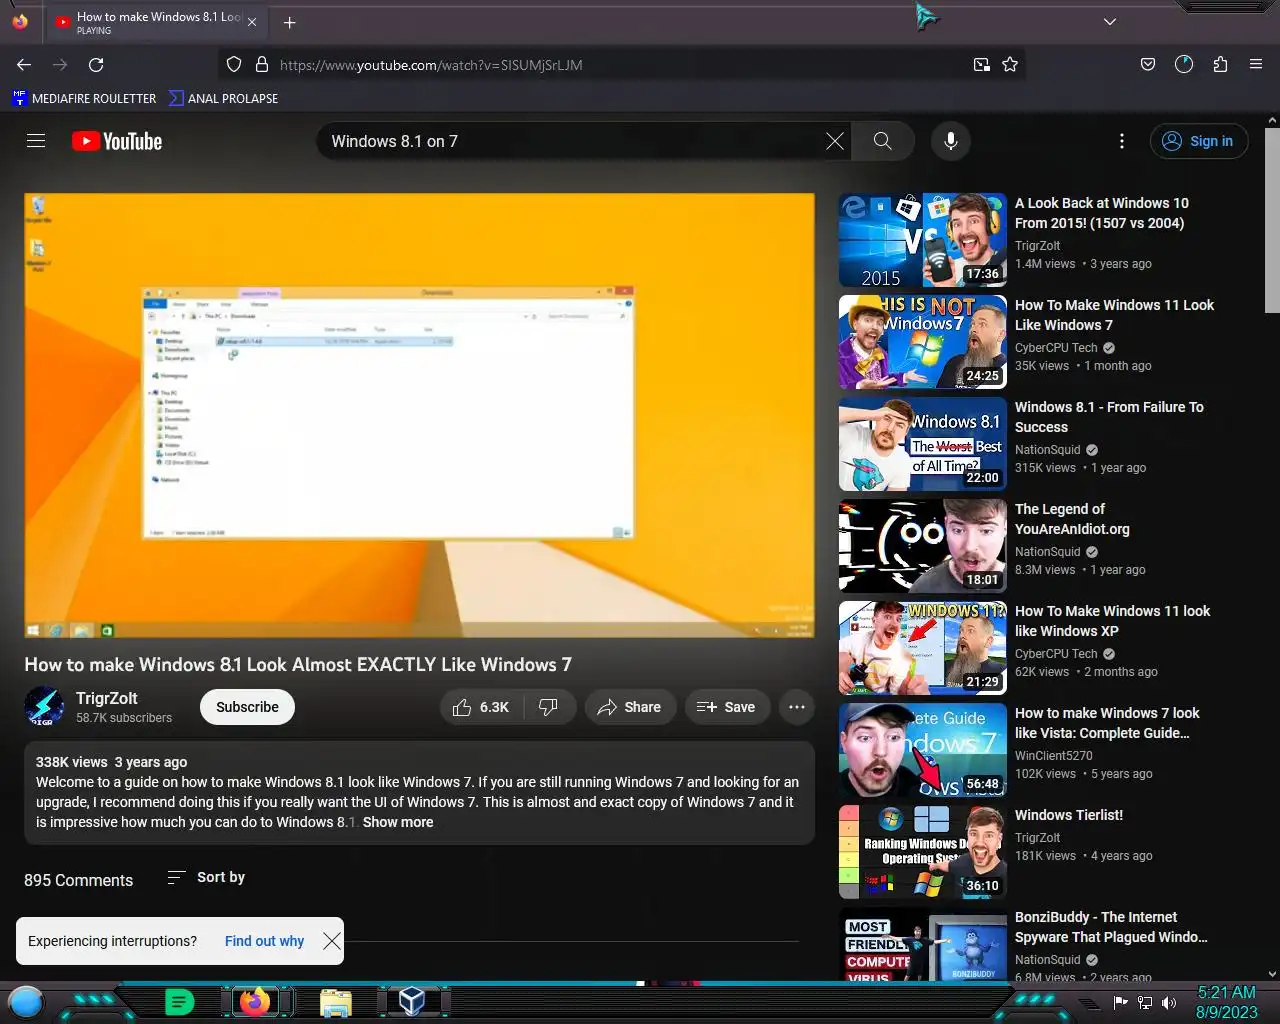Viewport: 1280px width, 1024px height.
Task: Click the shield tracking protection icon
Action: [234, 65]
